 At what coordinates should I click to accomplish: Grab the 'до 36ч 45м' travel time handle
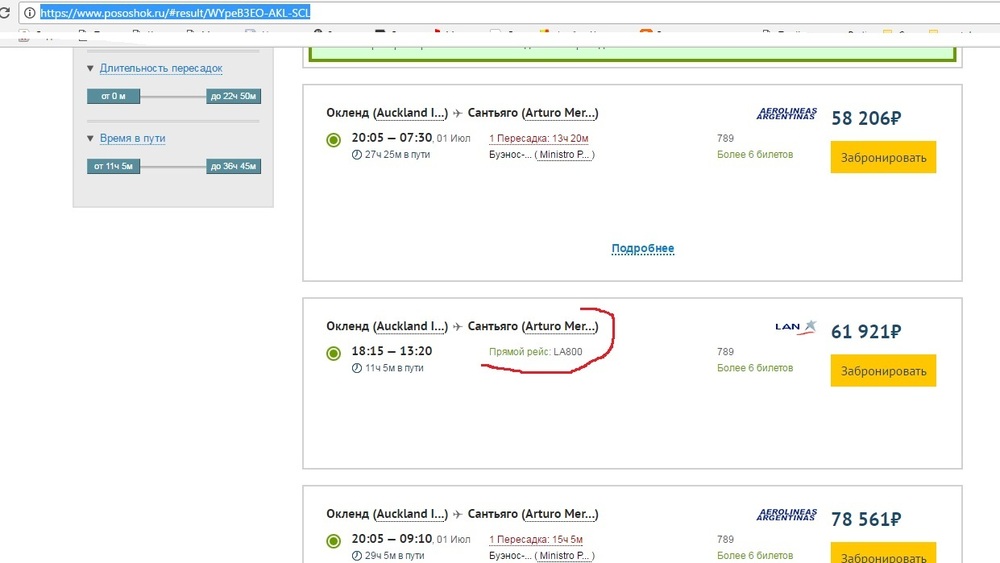(233, 166)
